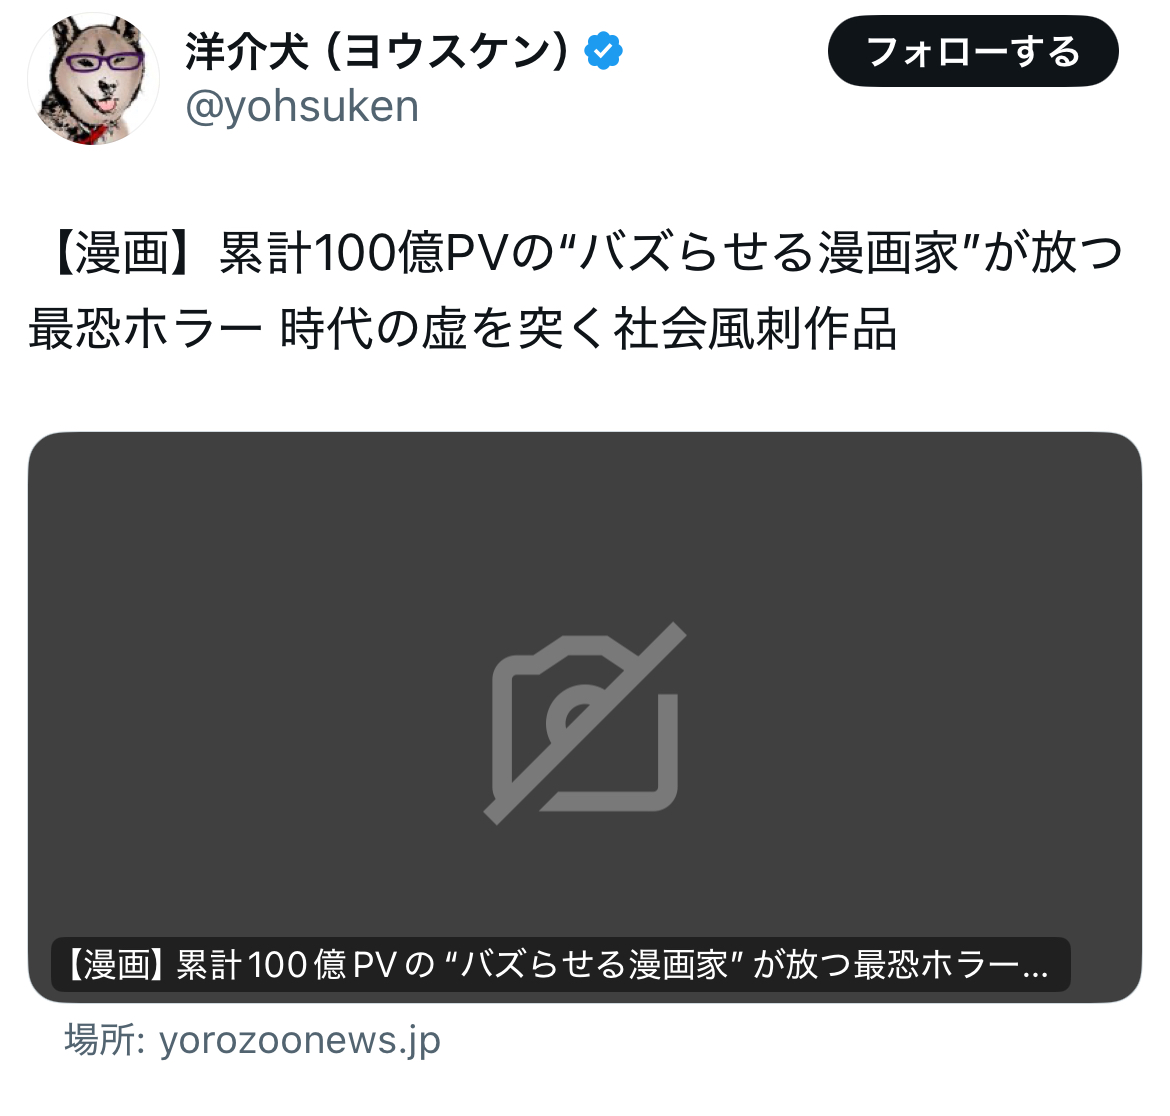This screenshot has height=1116, width=1170.
Task: Click the @yohsuken handle
Action: [302, 106]
